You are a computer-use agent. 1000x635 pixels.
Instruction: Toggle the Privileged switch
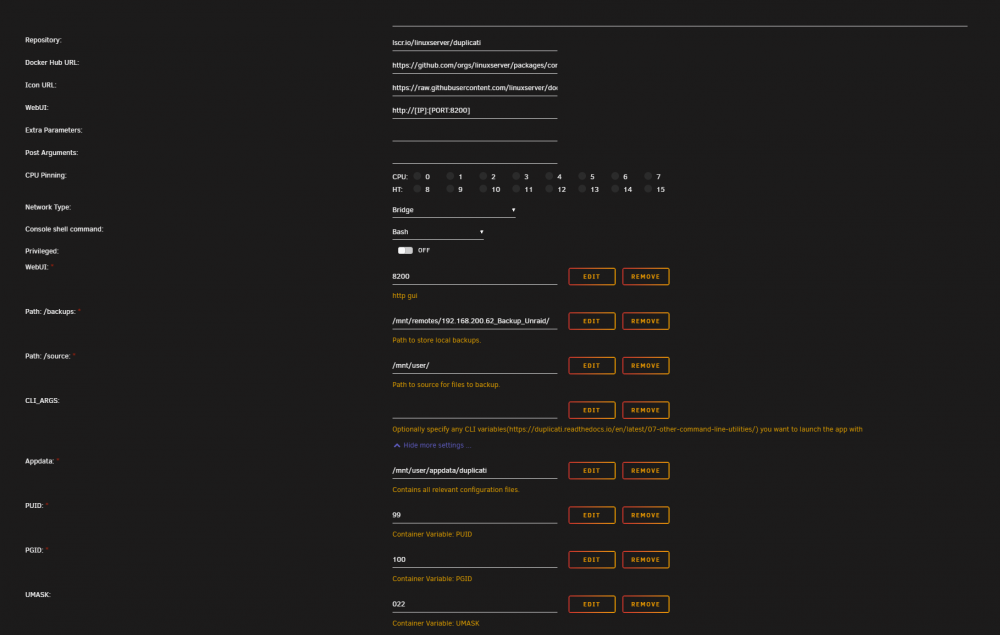click(405, 251)
